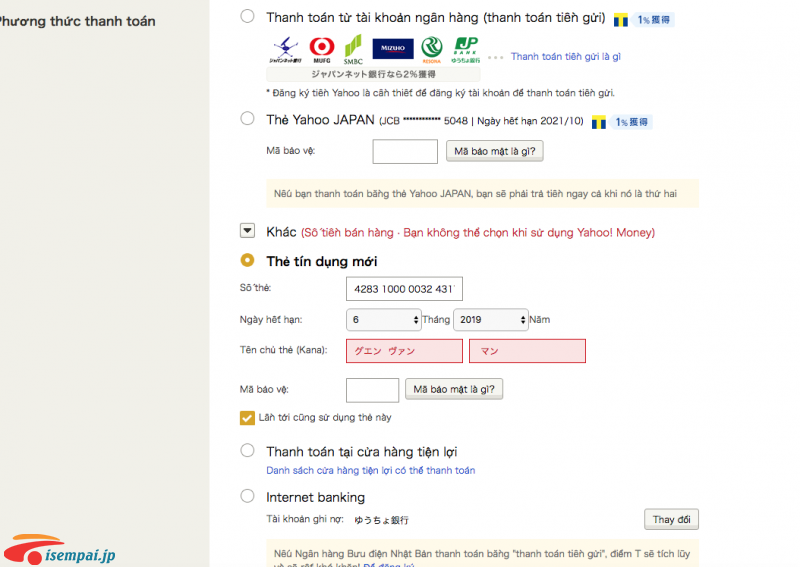Focus Yahoo JAPAN card security code field
800x567 pixels.
[x=405, y=151]
